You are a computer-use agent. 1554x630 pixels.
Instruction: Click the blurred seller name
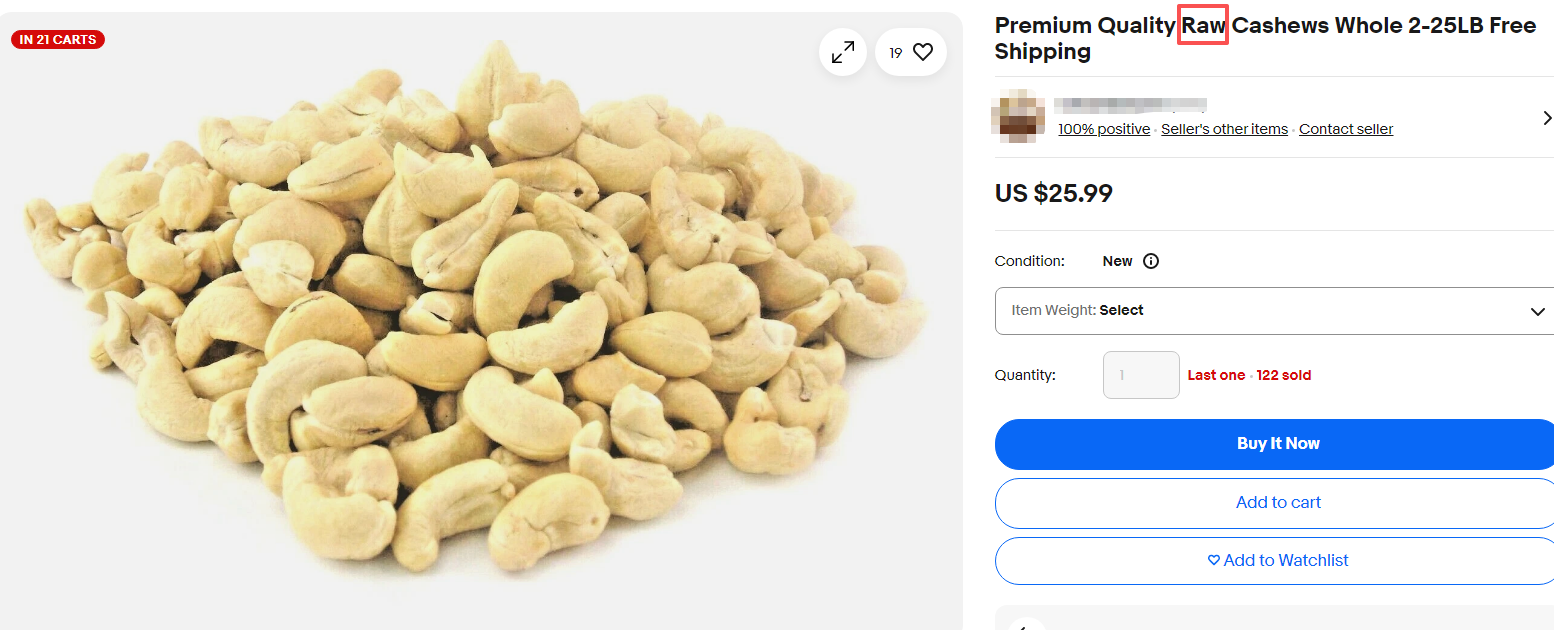(x=1131, y=104)
